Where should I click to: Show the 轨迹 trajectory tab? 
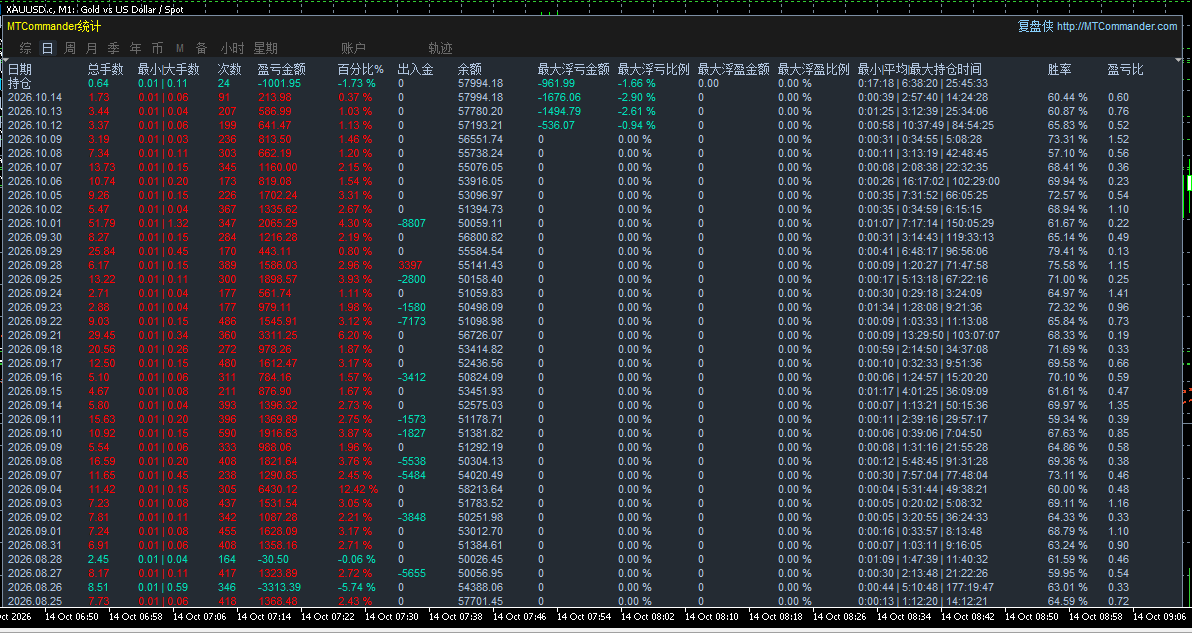pyautogui.click(x=440, y=48)
